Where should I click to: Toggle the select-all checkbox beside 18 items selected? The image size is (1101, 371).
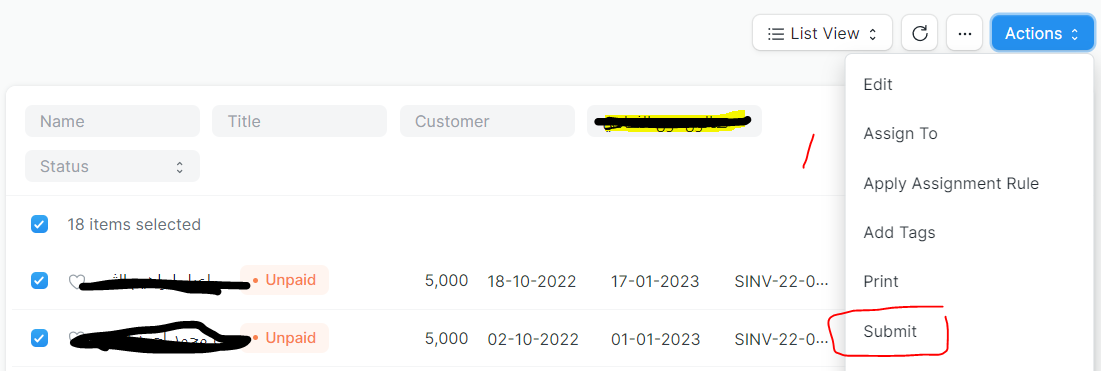[39, 224]
